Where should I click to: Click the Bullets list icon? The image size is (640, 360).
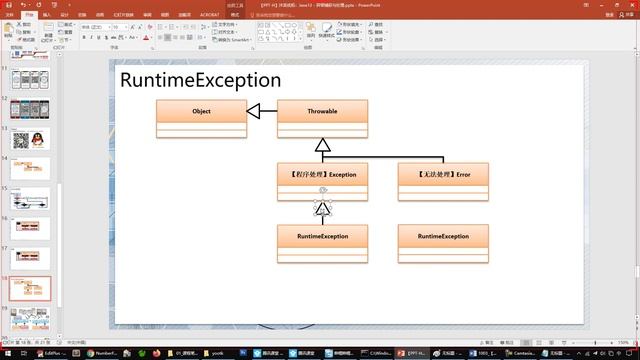(x=160, y=27)
